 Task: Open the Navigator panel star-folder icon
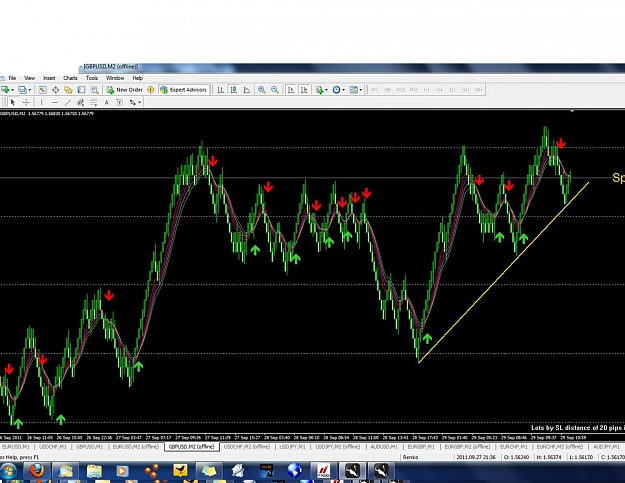point(69,90)
